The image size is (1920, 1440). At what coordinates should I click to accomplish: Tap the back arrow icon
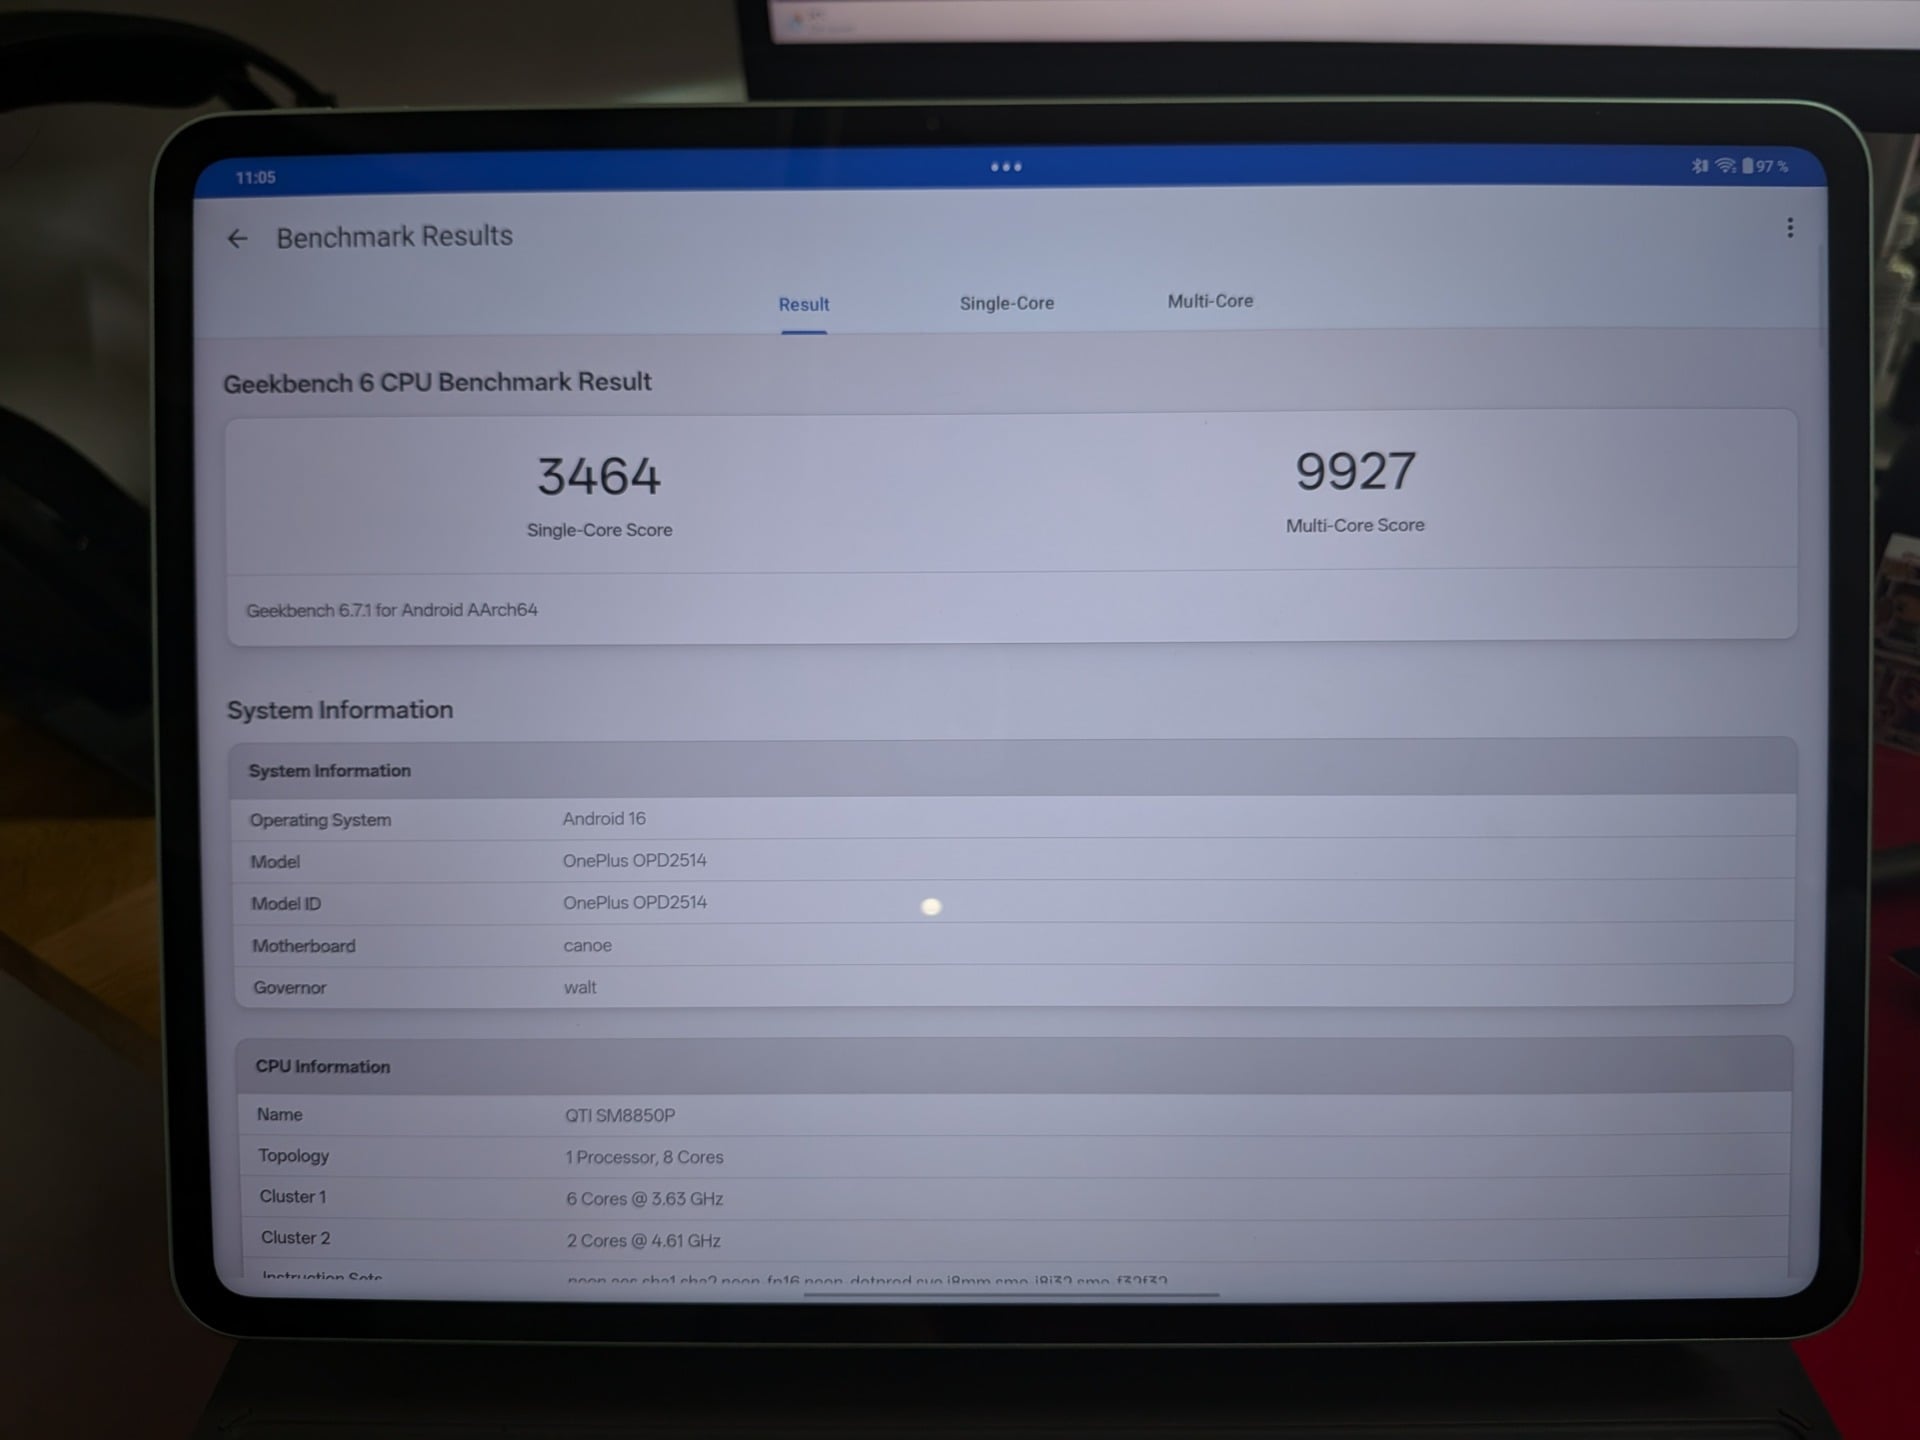237,238
